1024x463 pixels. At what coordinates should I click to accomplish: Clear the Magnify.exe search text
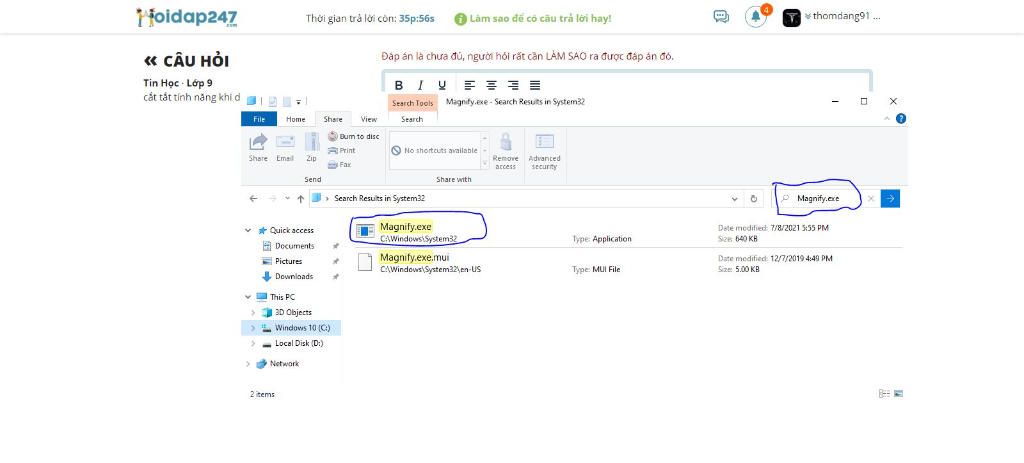point(871,199)
